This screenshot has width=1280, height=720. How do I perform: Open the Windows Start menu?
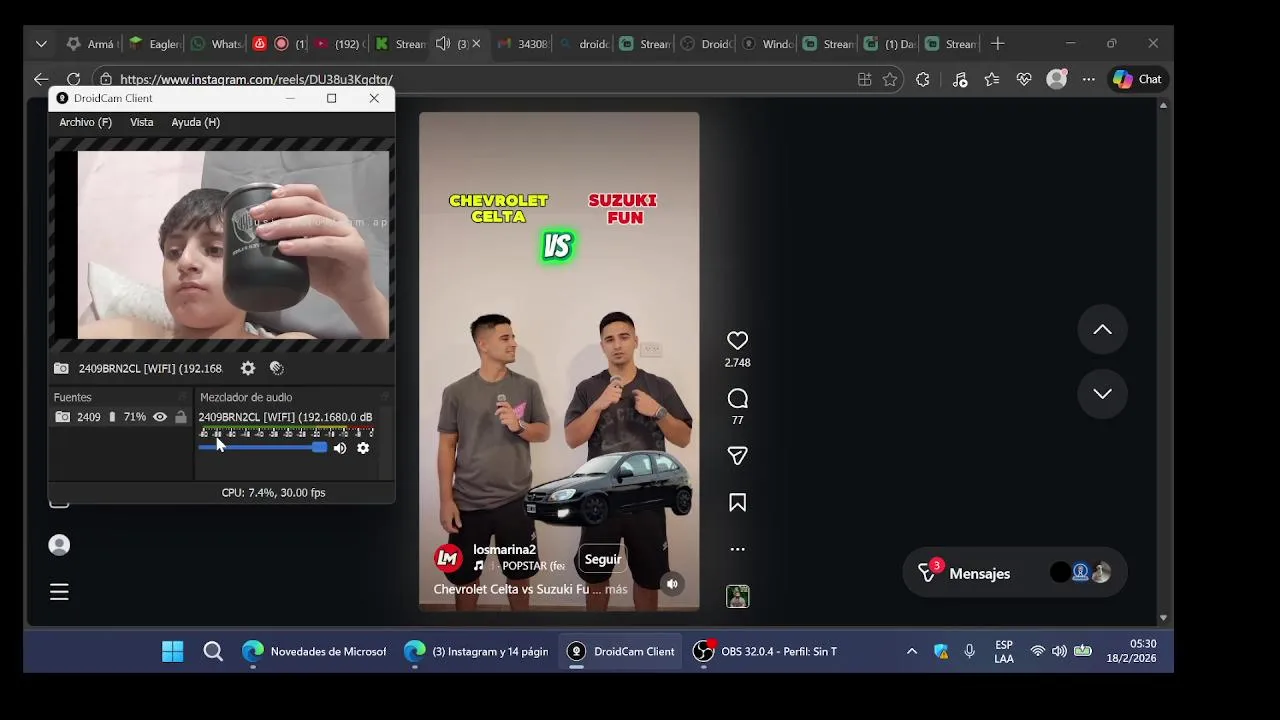(x=172, y=652)
